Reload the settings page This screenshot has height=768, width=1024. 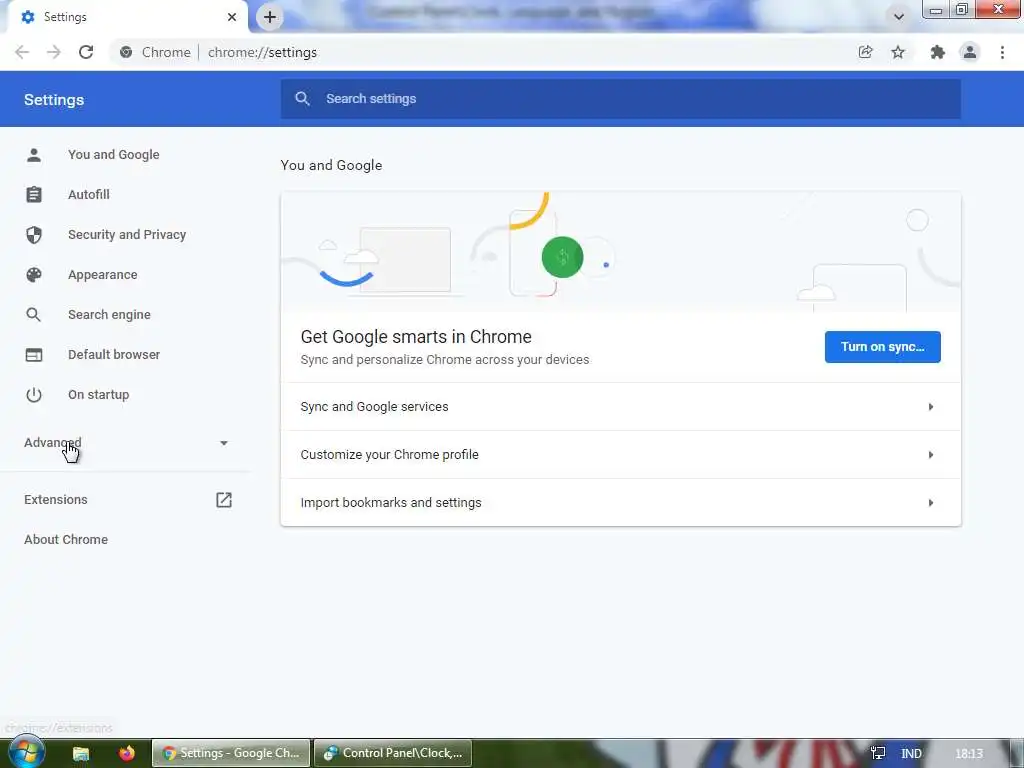pyautogui.click(x=86, y=52)
